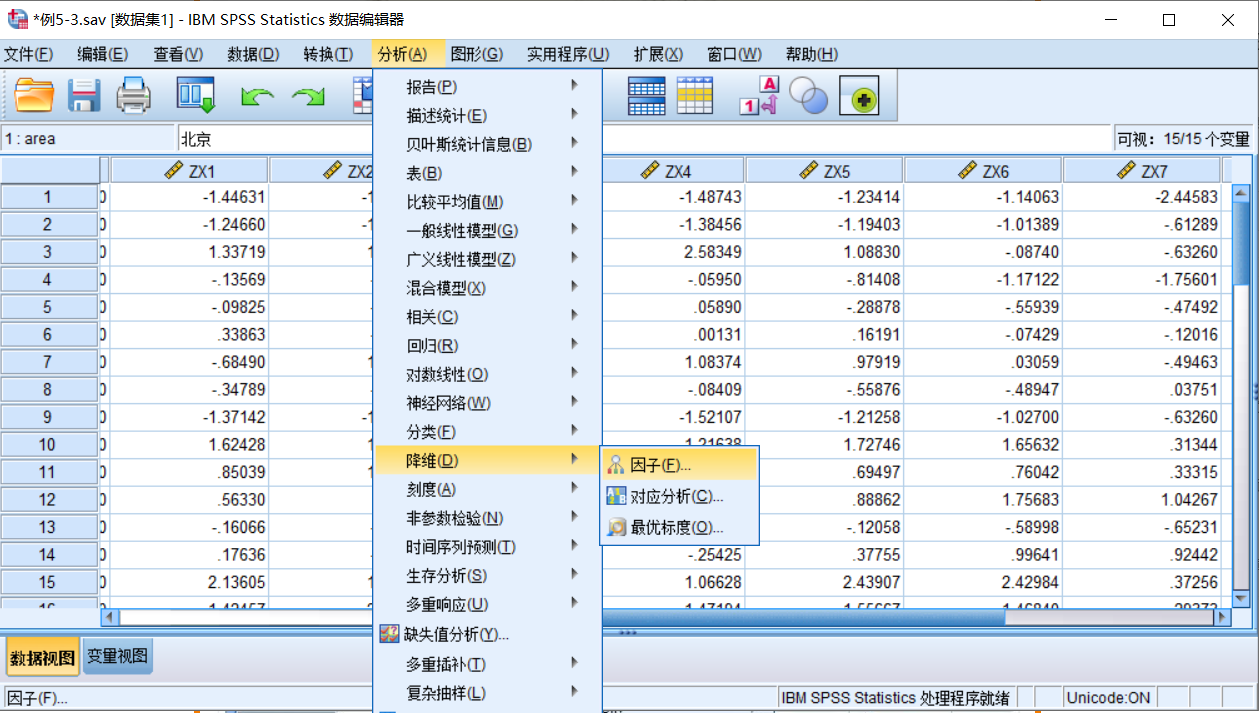This screenshot has height=713, width=1259.
Task: Click the Redo green arrow icon
Action: [x=308, y=97]
